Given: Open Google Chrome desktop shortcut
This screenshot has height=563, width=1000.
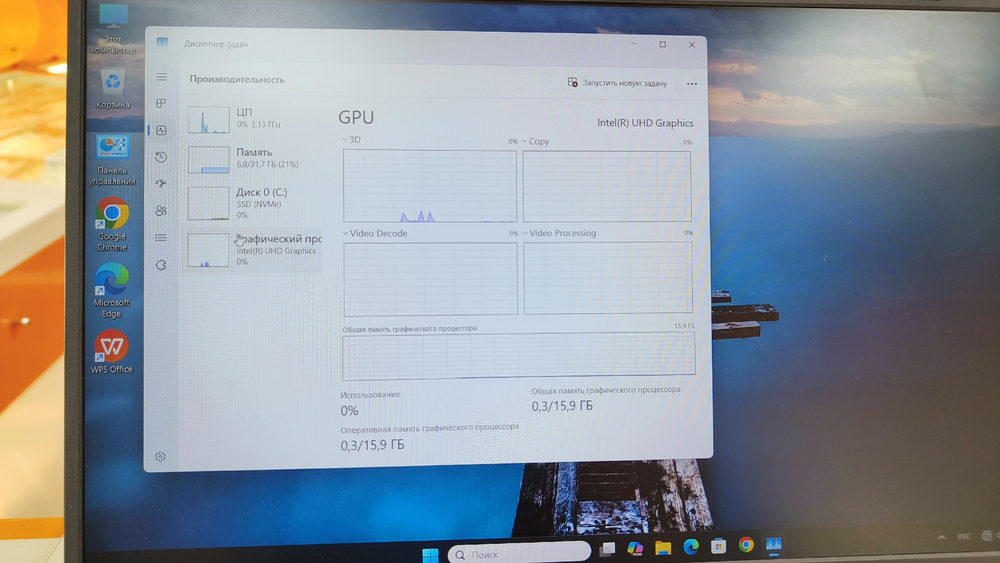Looking at the screenshot, I should (x=112, y=224).
